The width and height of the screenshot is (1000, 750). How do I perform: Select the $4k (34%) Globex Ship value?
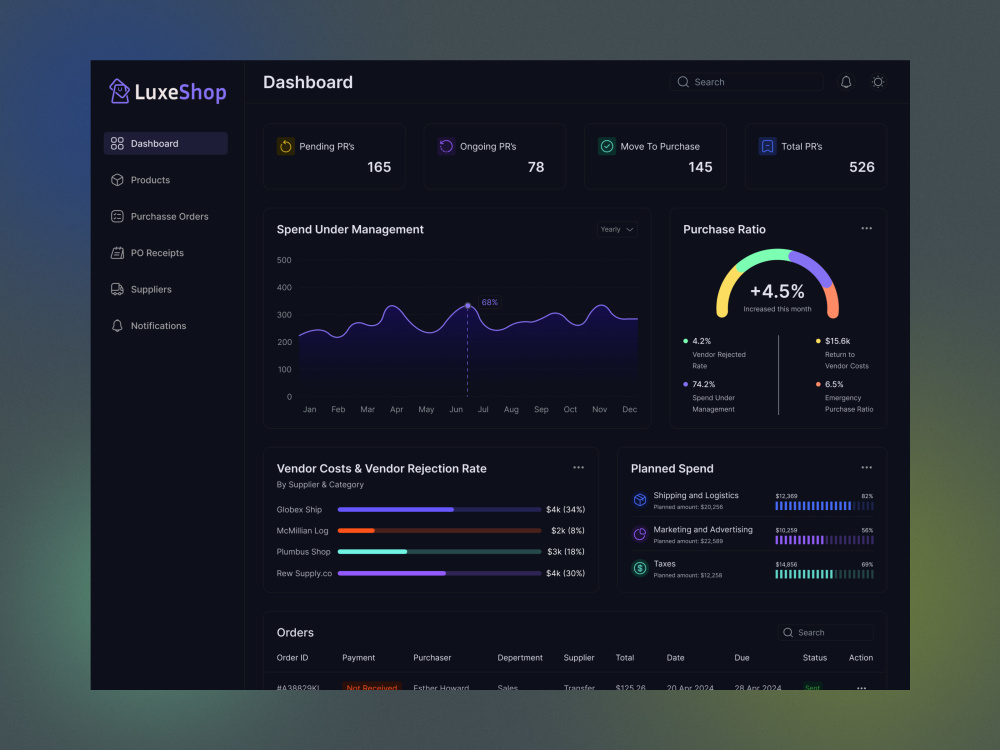pos(565,510)
